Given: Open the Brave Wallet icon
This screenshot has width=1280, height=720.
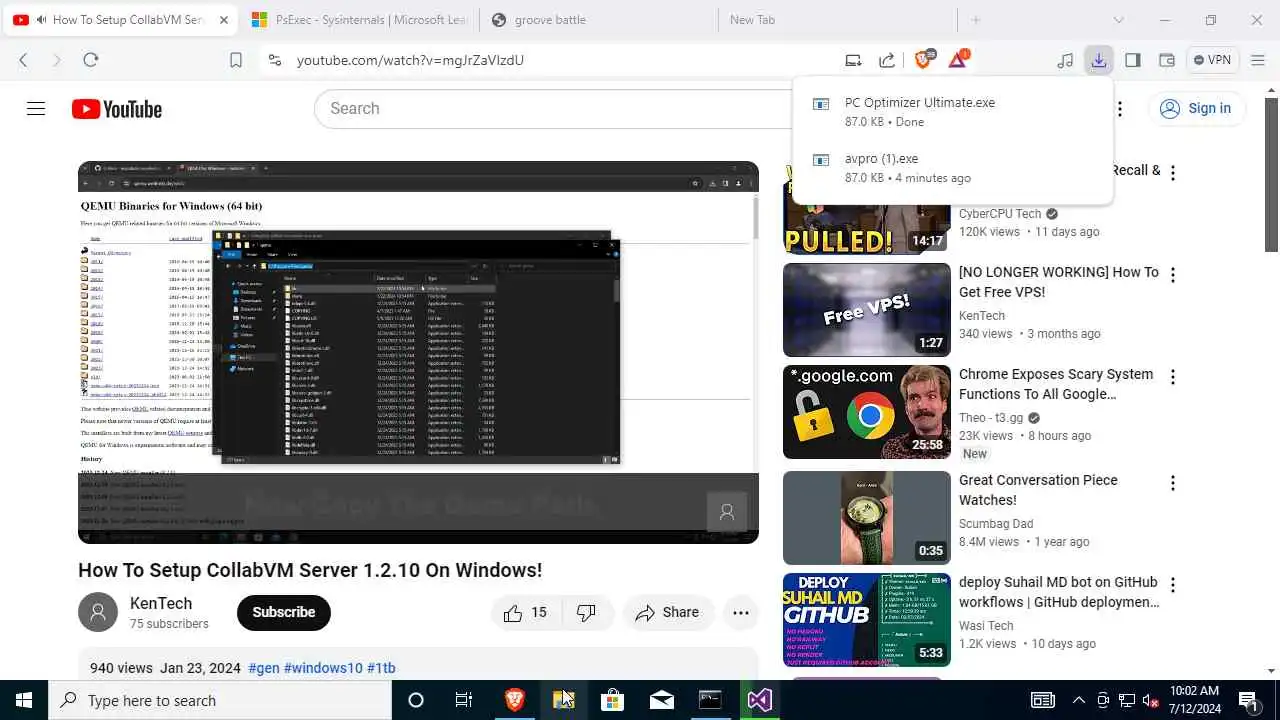Looking at the screenshot, I should coord(1167,60).
